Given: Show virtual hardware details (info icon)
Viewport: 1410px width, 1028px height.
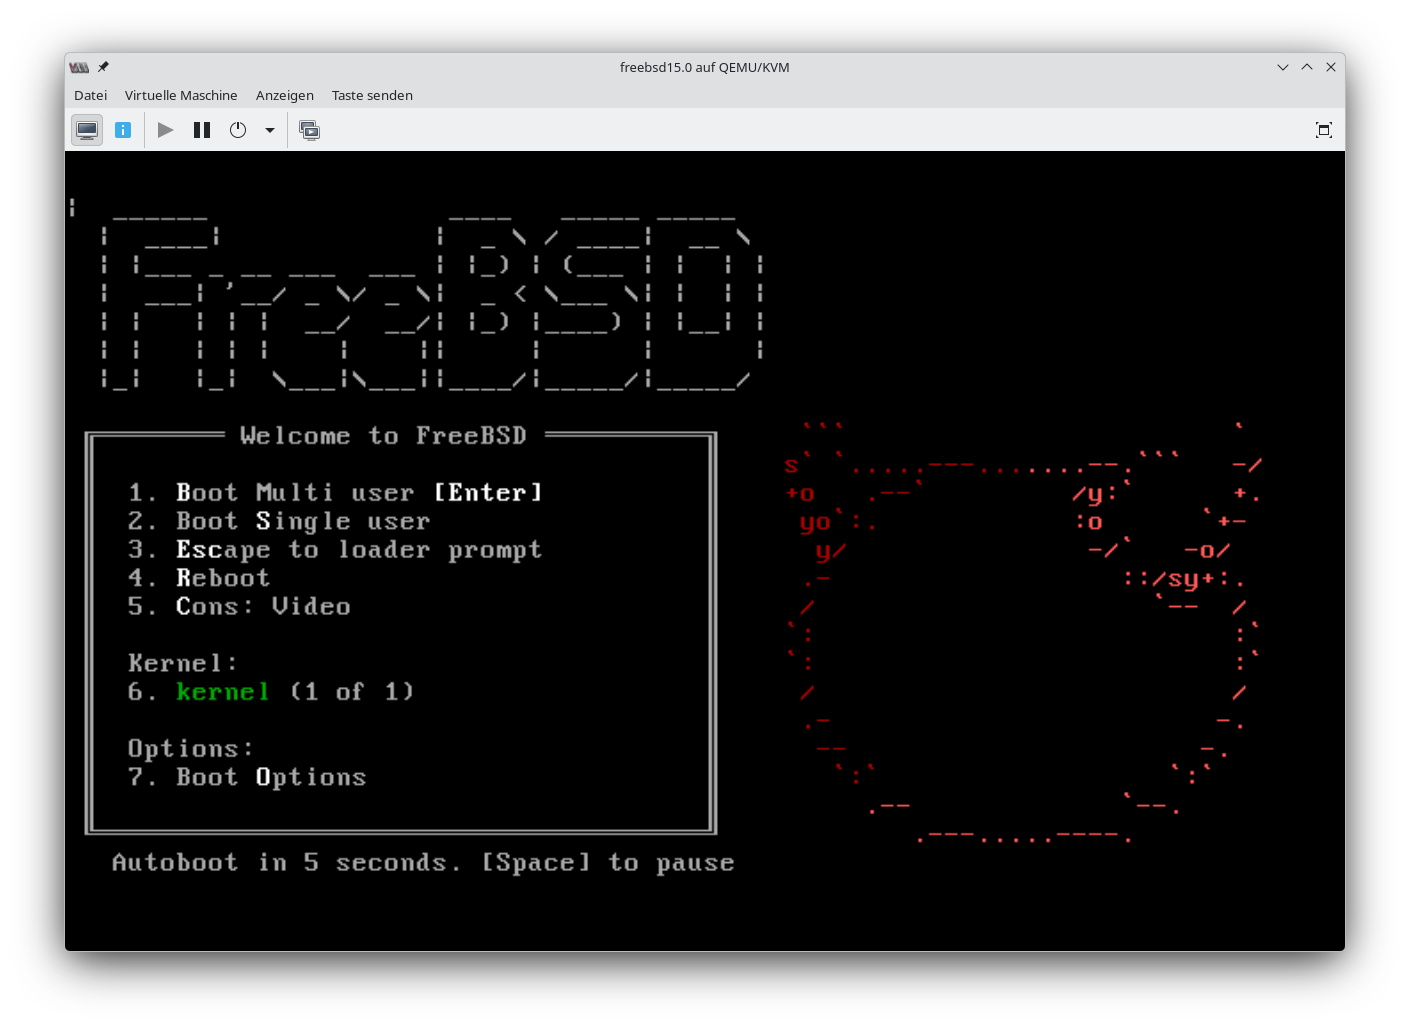Looking at the screenshot, I should pyautogui.click(x=123, y=130).
